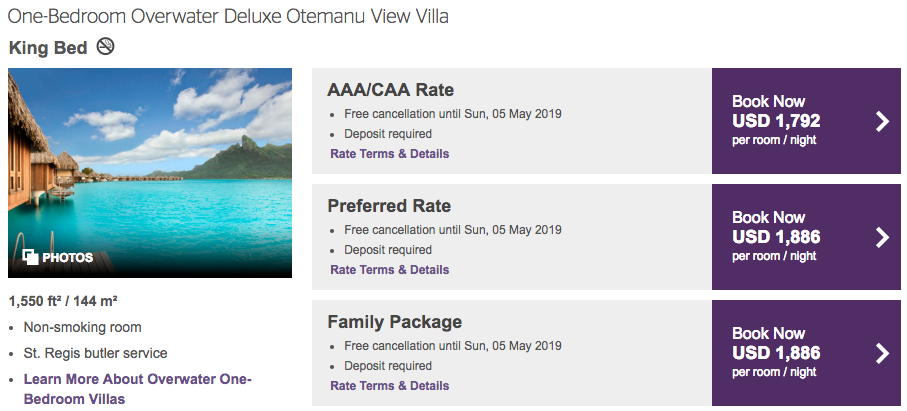The width and height of the screenshot is (907, 411).
Task: Open Rate Terms & Details for Family Package
Action: (x=389, y=386)
